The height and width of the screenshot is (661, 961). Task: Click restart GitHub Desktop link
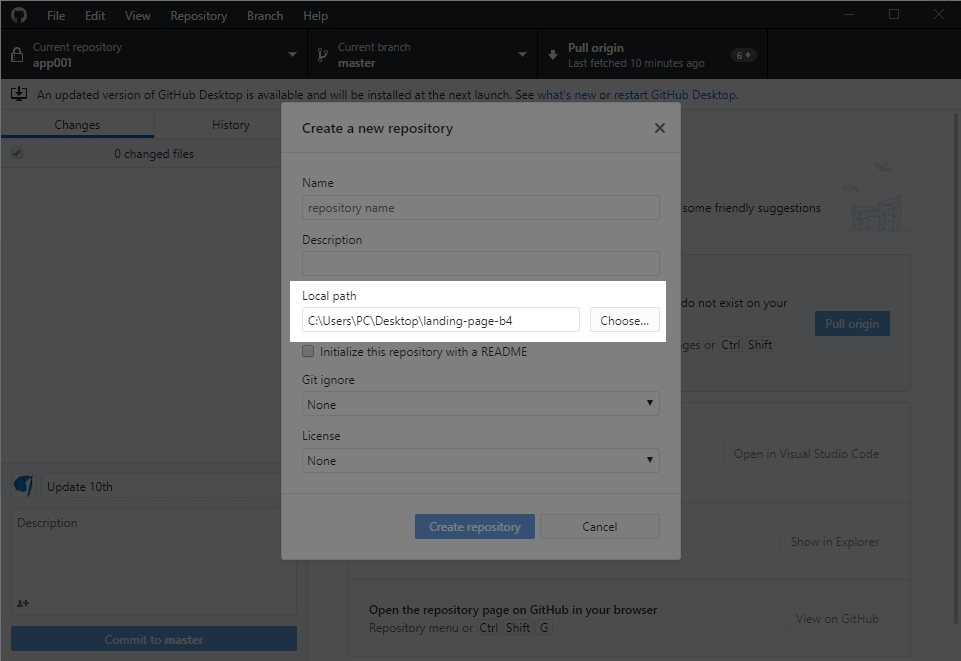tap(675, 94)
